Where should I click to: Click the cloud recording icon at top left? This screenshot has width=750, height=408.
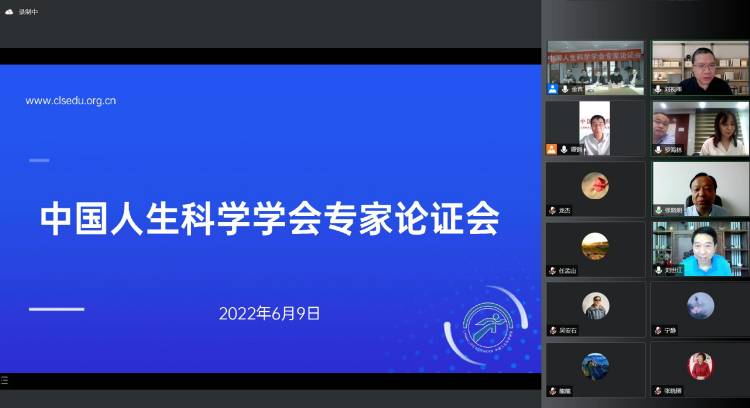click(9, 11)
